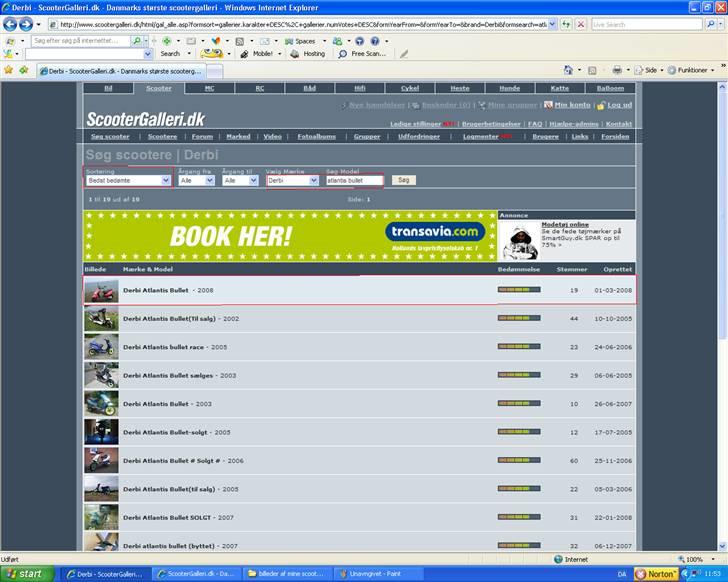Click the Free Scan toolbar item
This screenshot has width=728, height=582.
tap(366, 54)
